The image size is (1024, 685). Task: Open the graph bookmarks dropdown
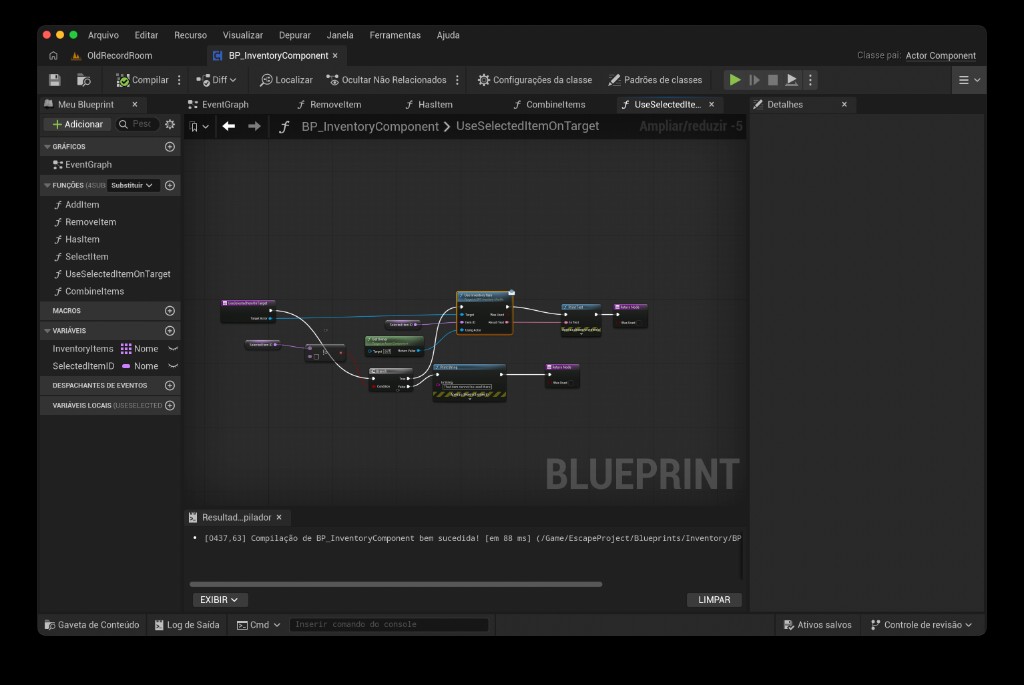click(x=199, y=127)
